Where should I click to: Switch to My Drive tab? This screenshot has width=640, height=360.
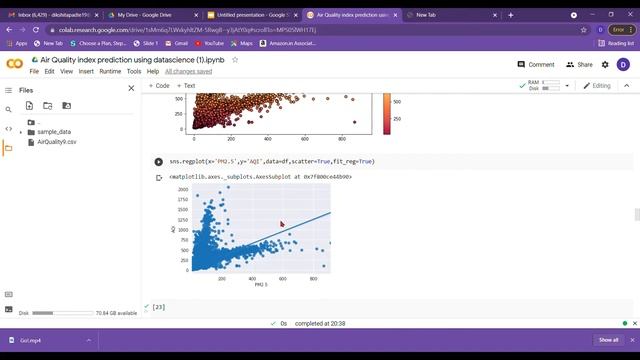point(152,15)
